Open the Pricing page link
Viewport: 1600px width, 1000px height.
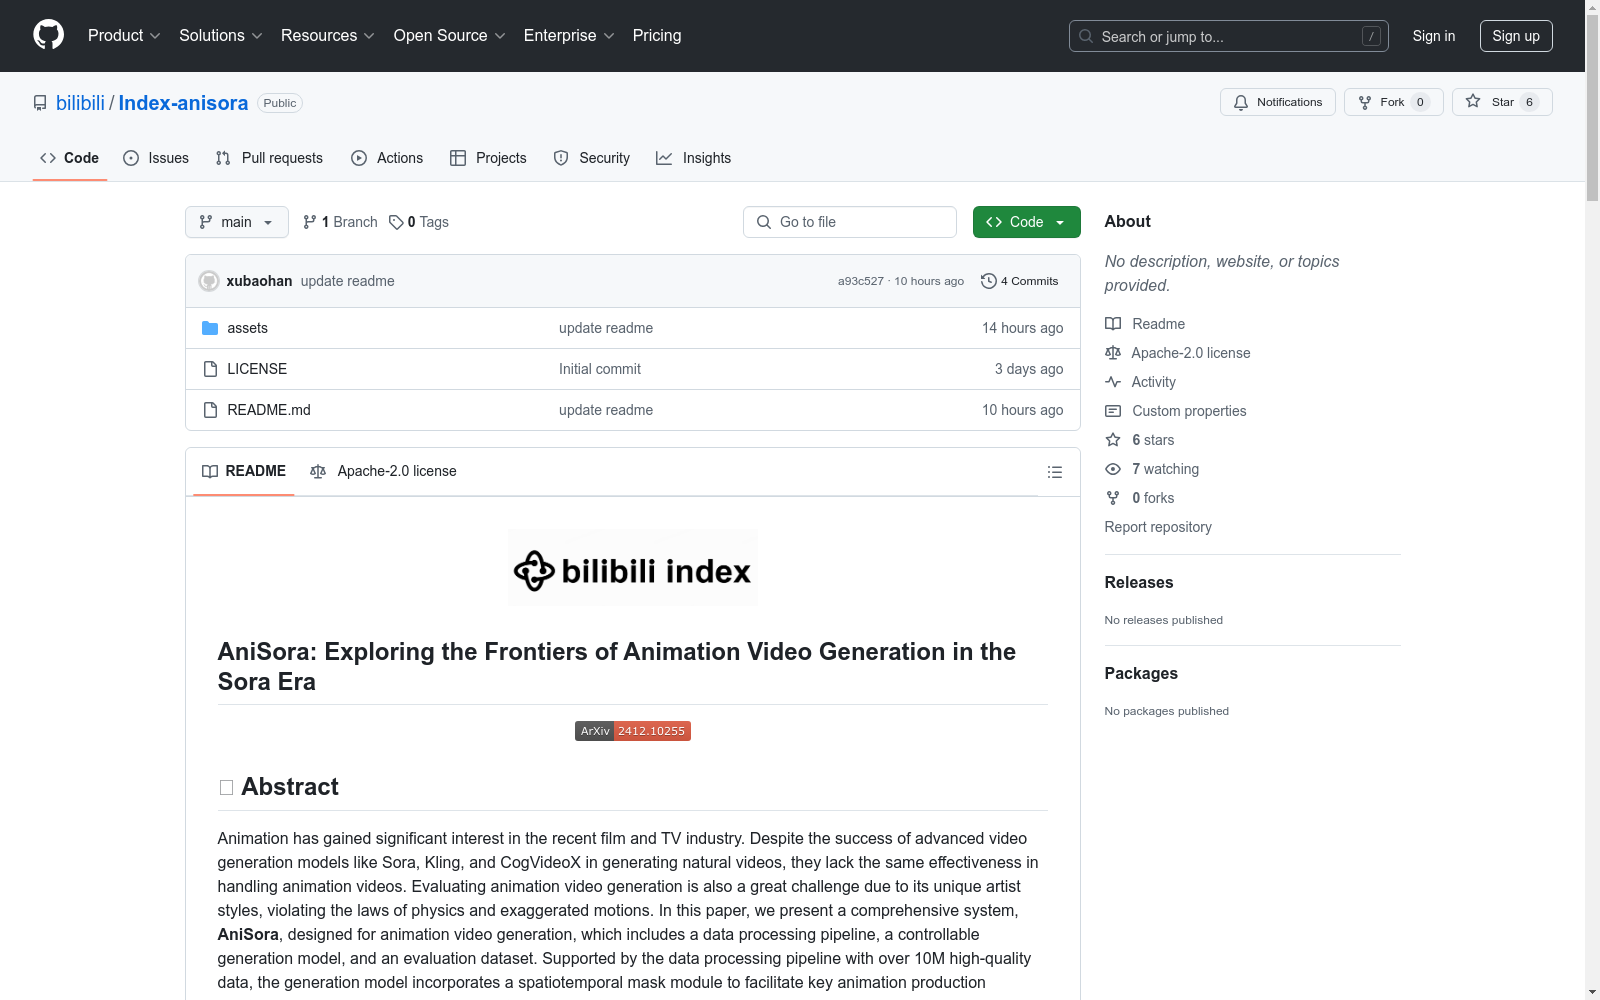click(x=657, y=36)
